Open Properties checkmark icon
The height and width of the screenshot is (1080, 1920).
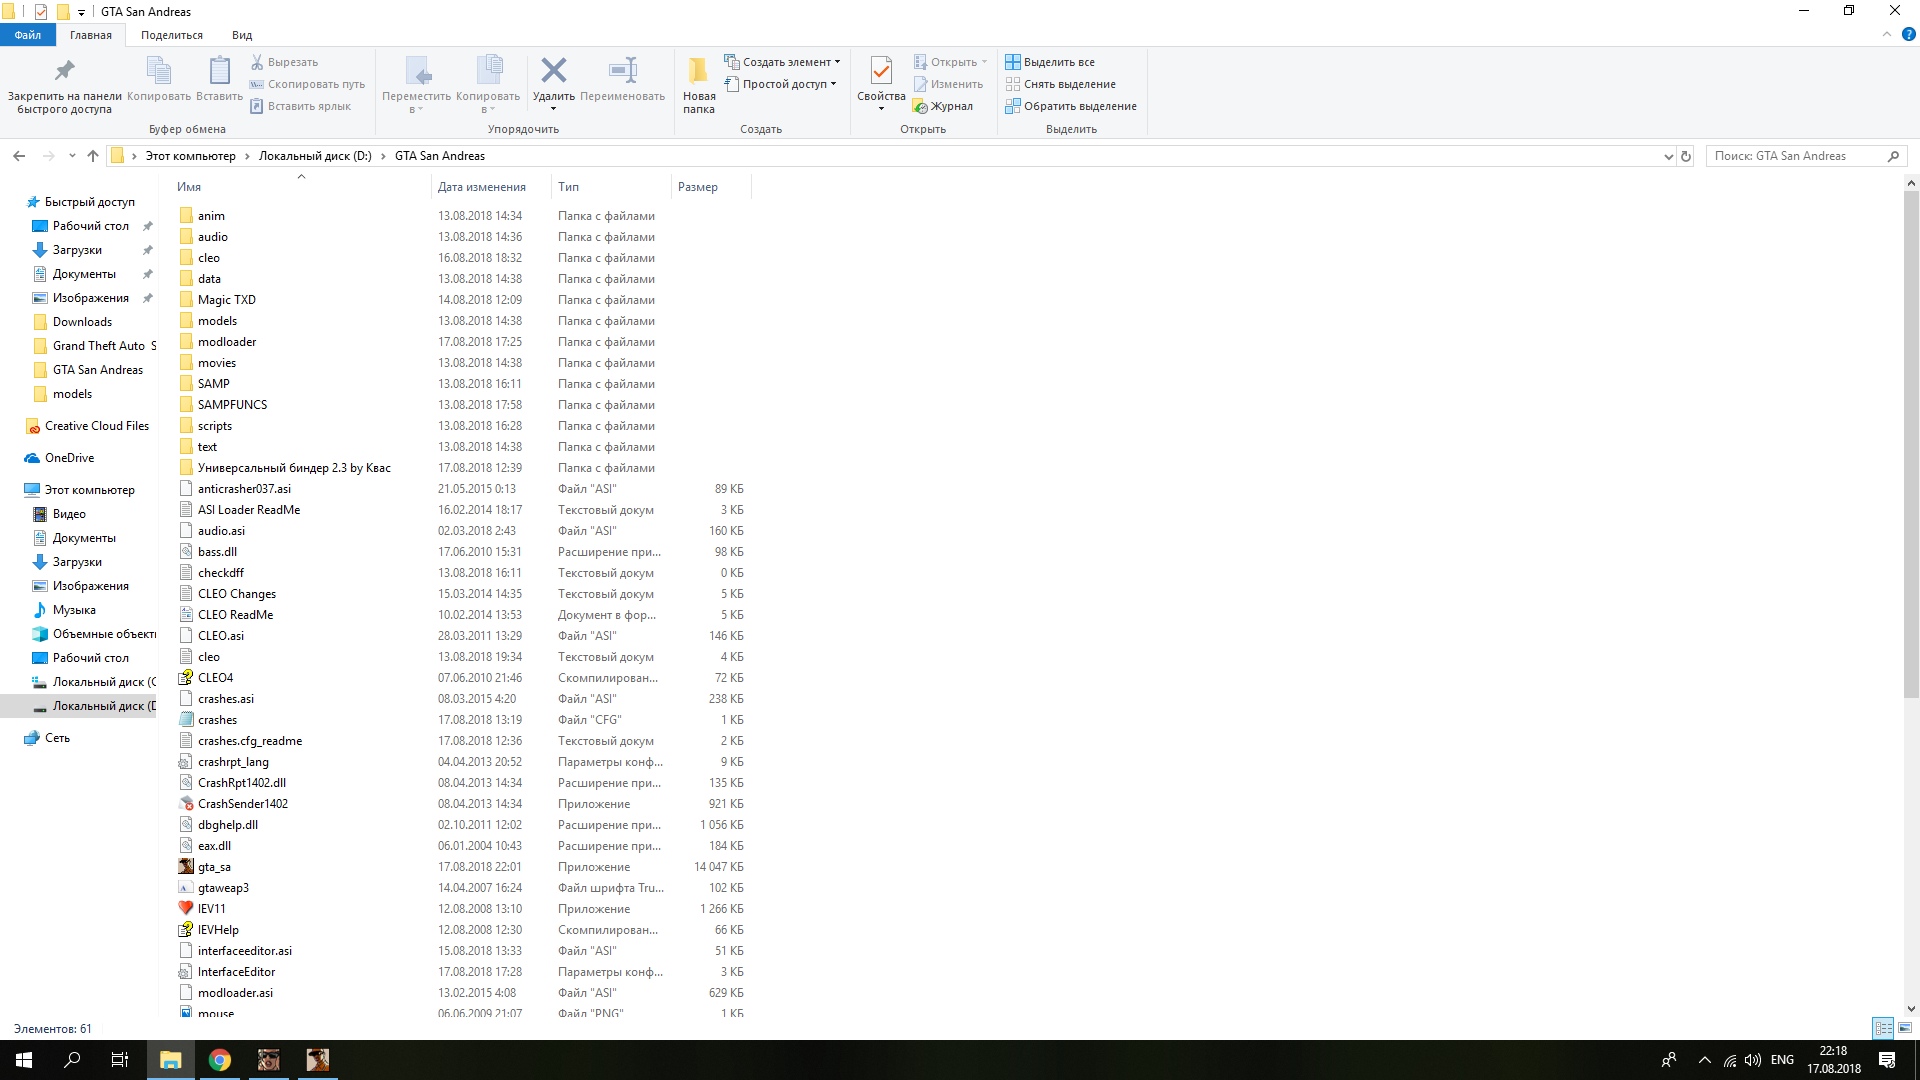click(x=881, y=71)
